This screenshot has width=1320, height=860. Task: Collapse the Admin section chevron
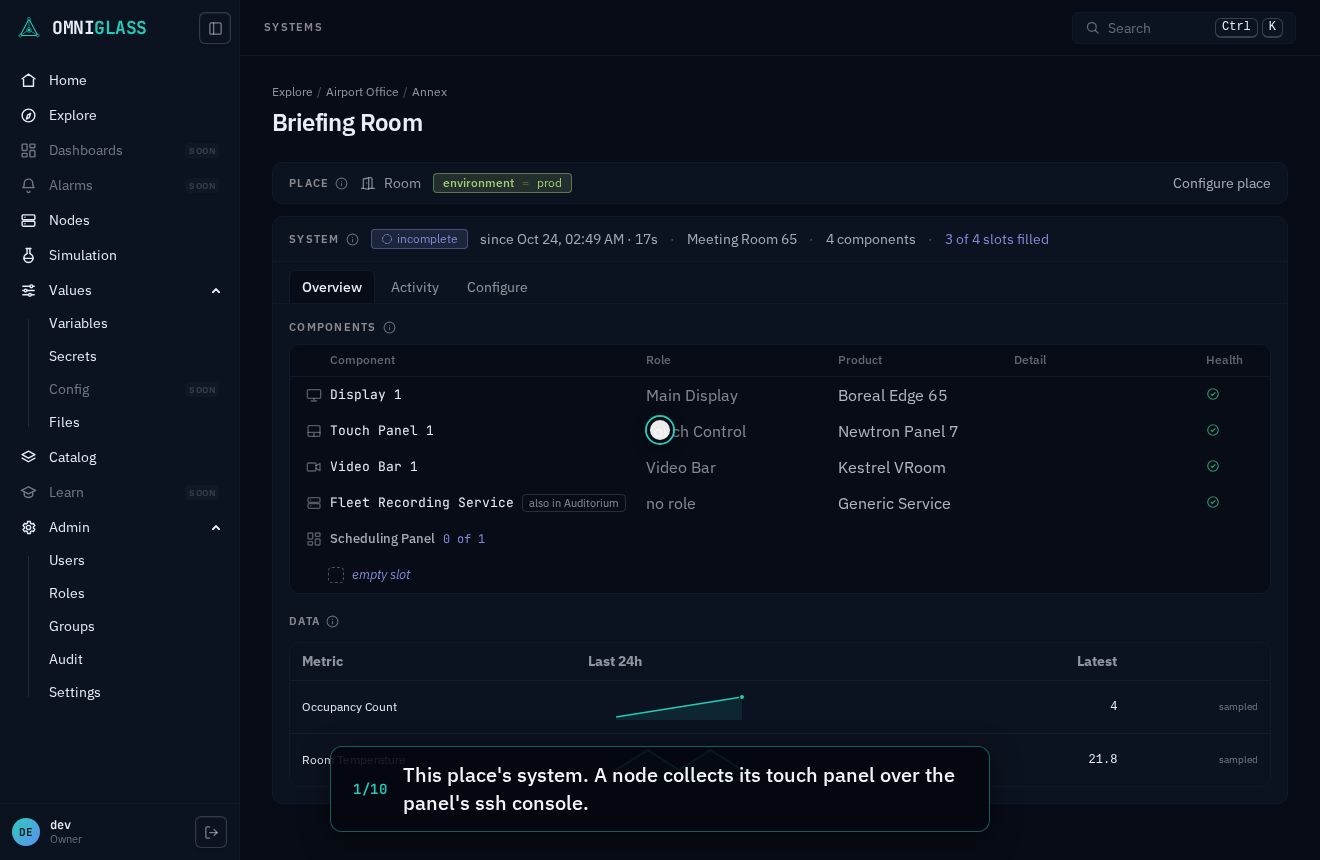coord(216,528)
